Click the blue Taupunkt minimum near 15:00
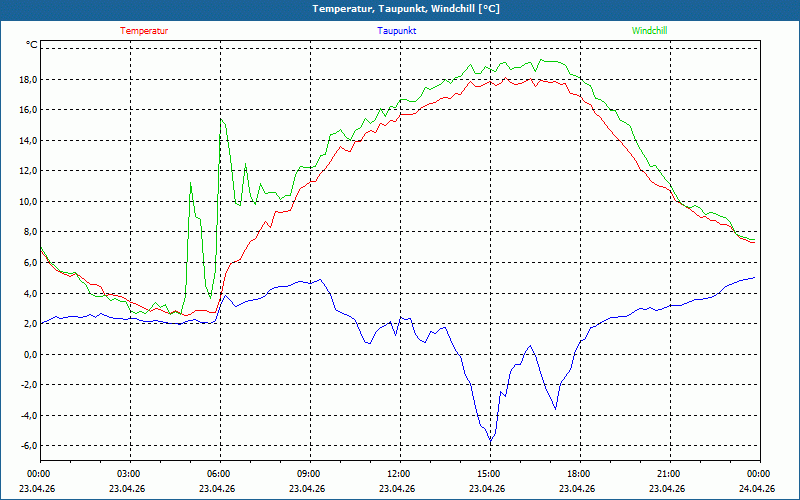The image size is (800, 500). pos(490,441)
